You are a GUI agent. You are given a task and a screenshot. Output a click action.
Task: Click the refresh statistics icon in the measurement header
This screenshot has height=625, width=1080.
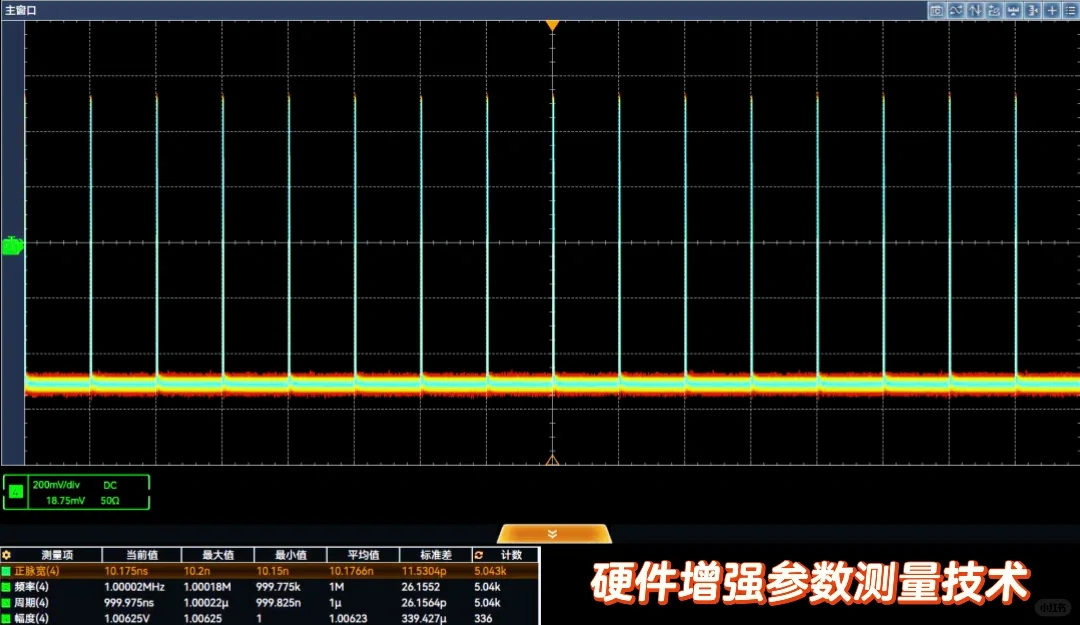pos(477,556)
